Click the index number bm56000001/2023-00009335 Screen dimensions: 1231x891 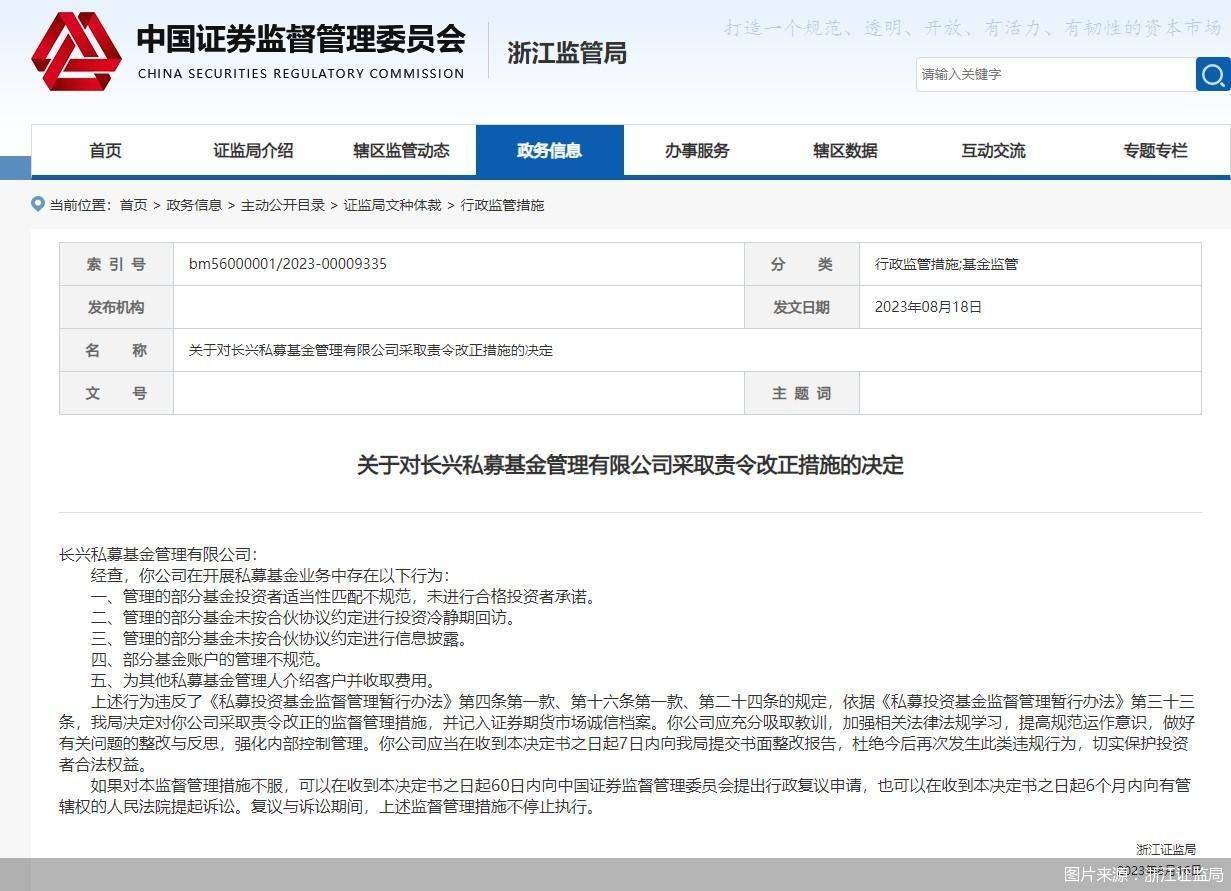point(288,264)
